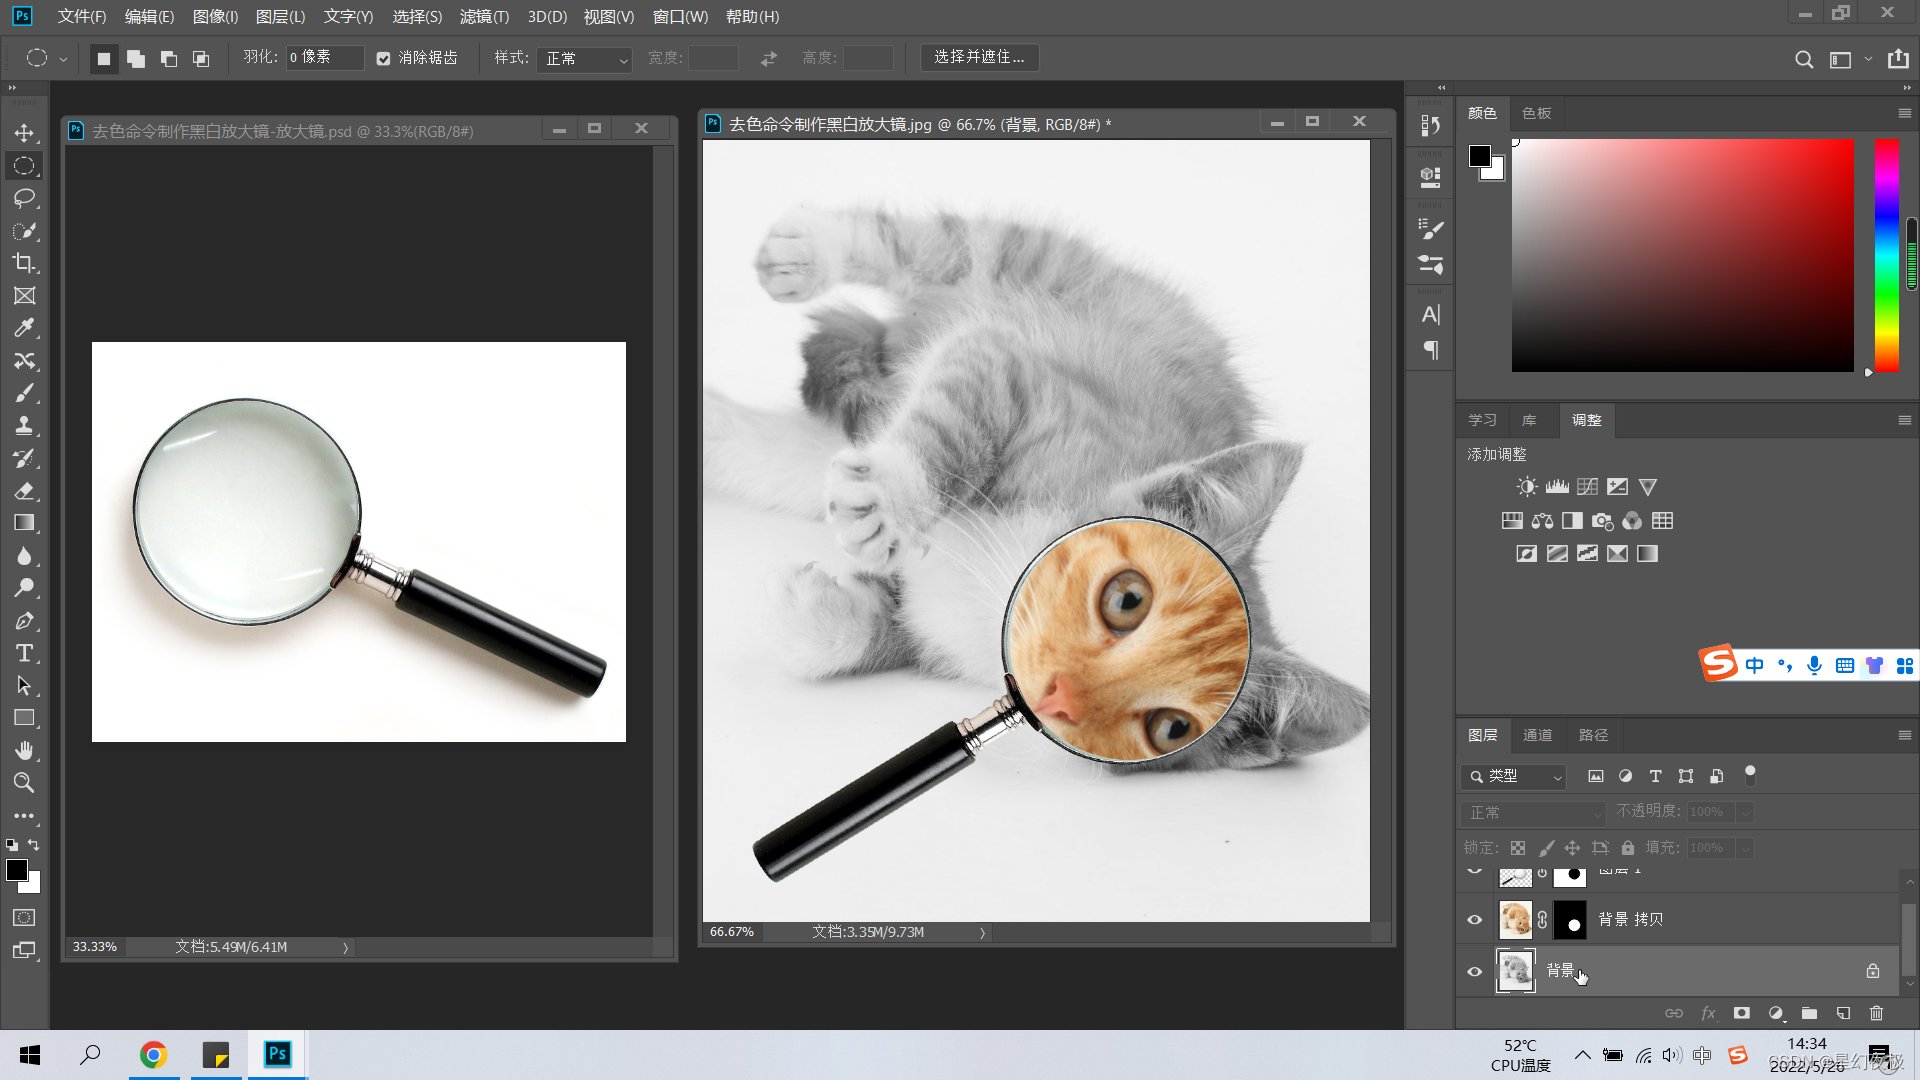Create a new layer with the layers panel icon
This screenshot has height=1080, width=1920.
pyautogui.click(x=1843, y=1013)
